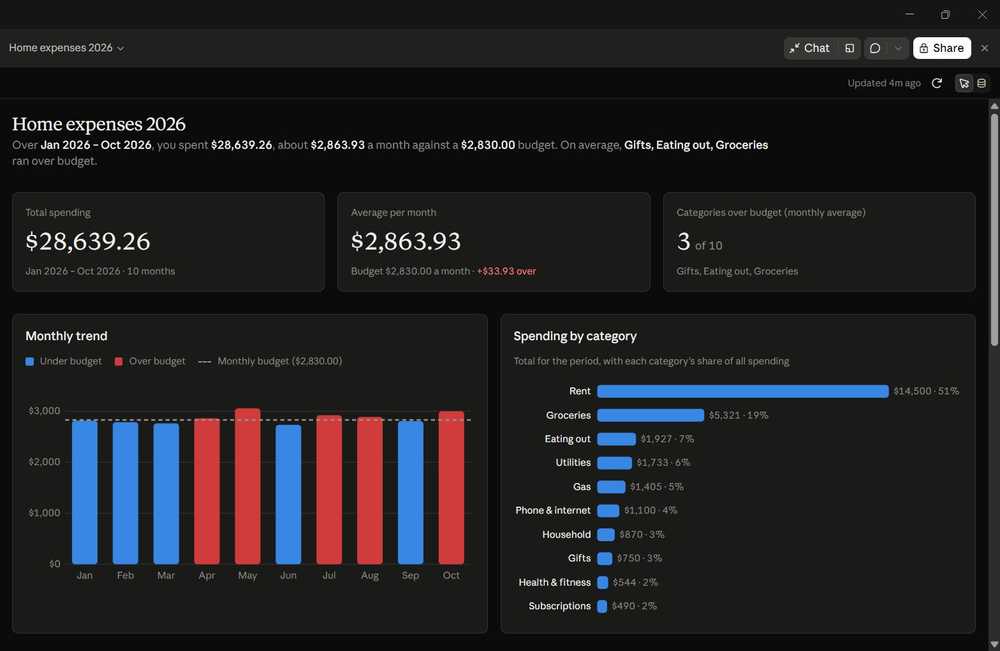Click the Phone & internet category label

pos(553,510)
